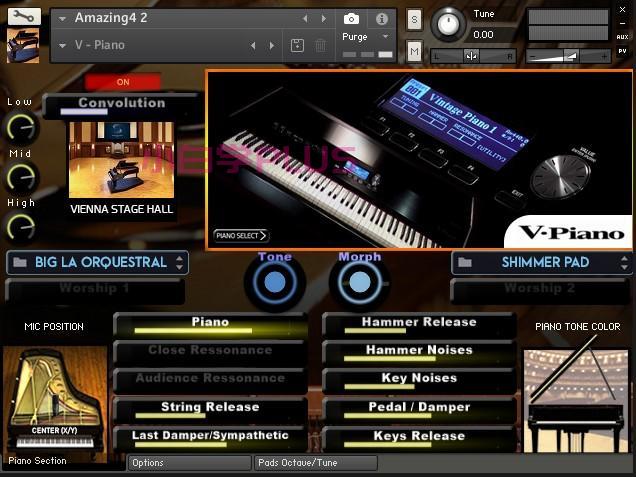Viewport: 636px width, 477px height.
Task: Open the Options tab
Action: 190,463
